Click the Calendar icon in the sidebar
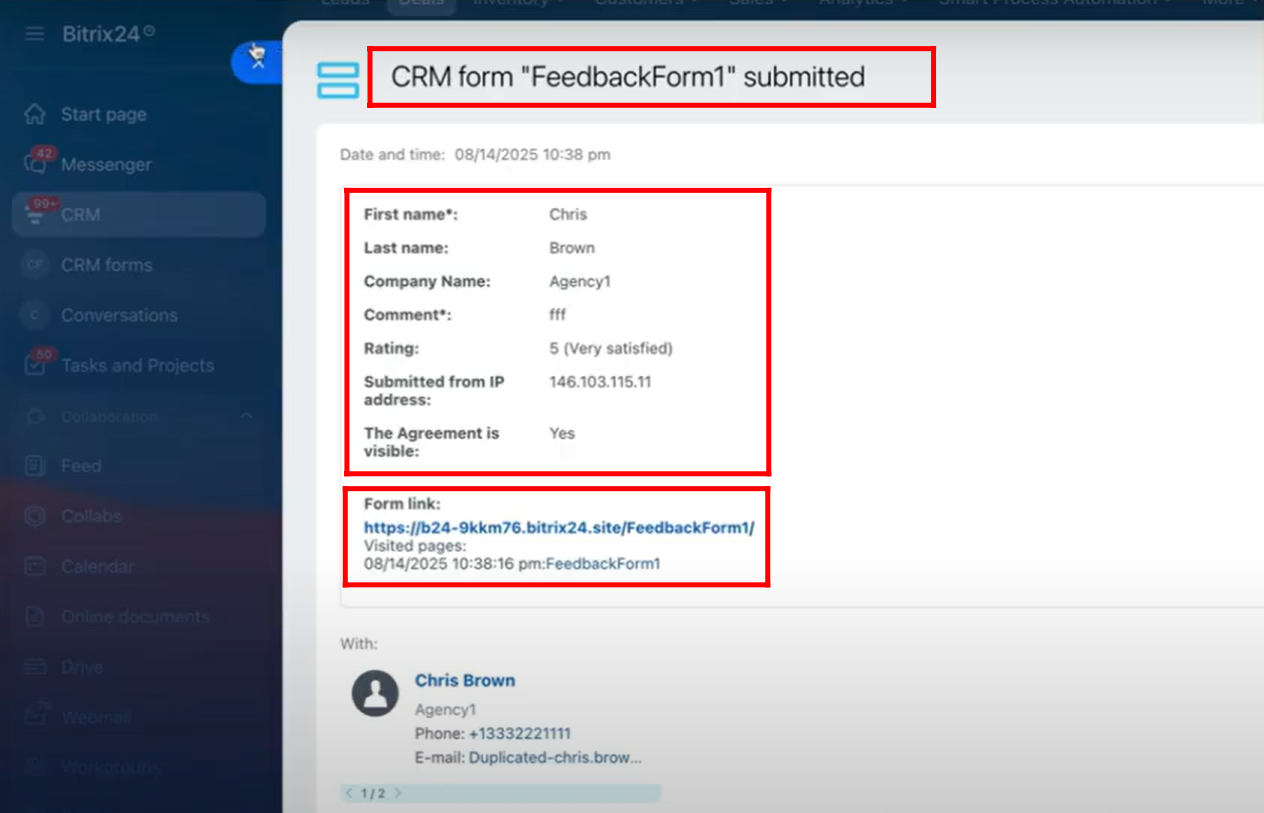The height and width of the screenshot is (813, 1264). click(x=35, y=566)
